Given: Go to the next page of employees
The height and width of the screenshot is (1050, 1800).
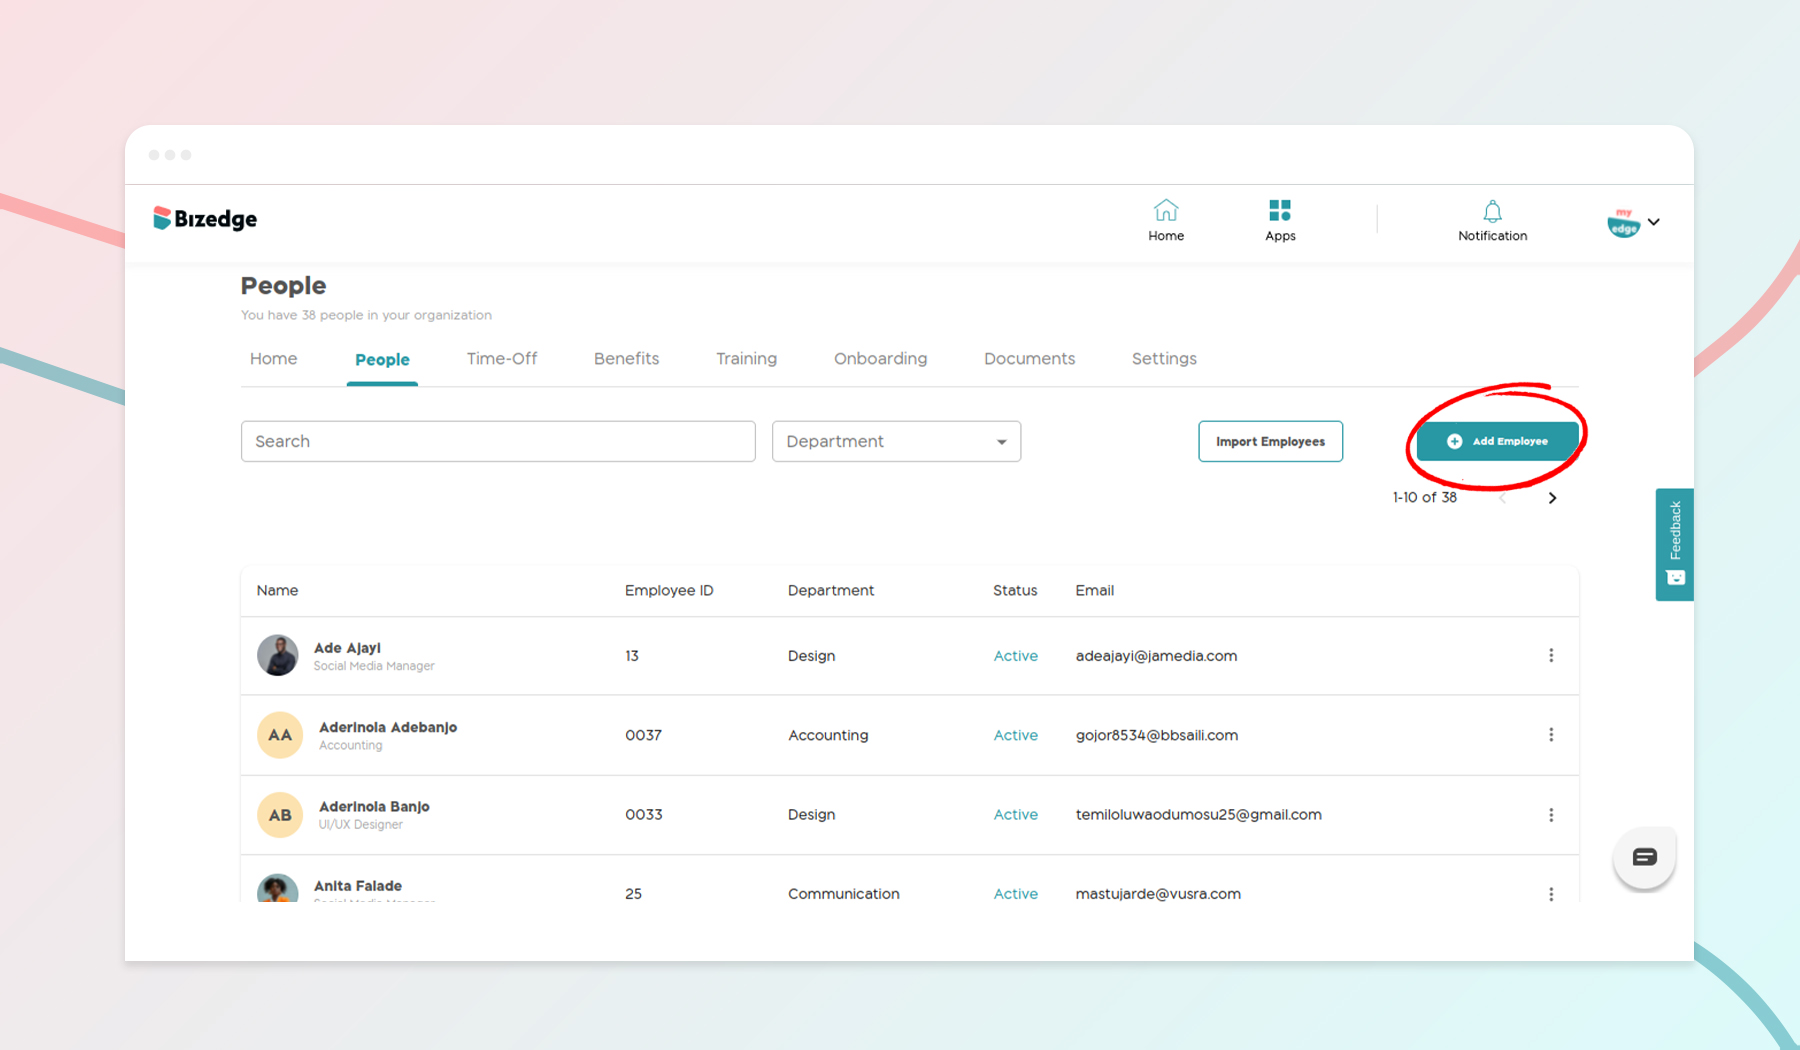Looking at the screenshot, I should click(1552, 498).
